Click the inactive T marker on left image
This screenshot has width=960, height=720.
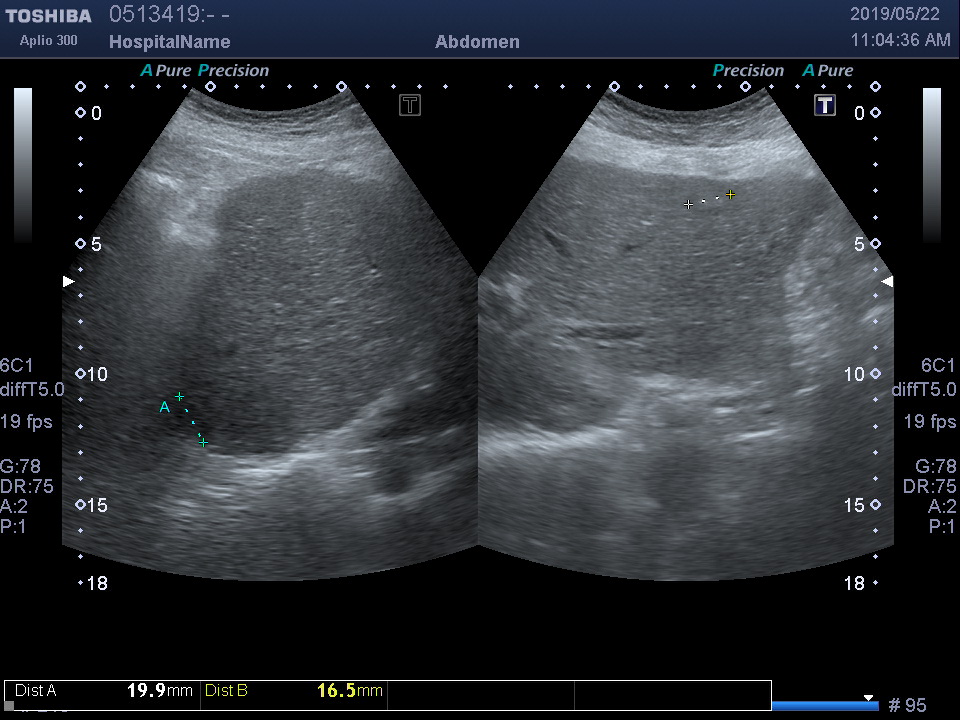tap(410, 105)
